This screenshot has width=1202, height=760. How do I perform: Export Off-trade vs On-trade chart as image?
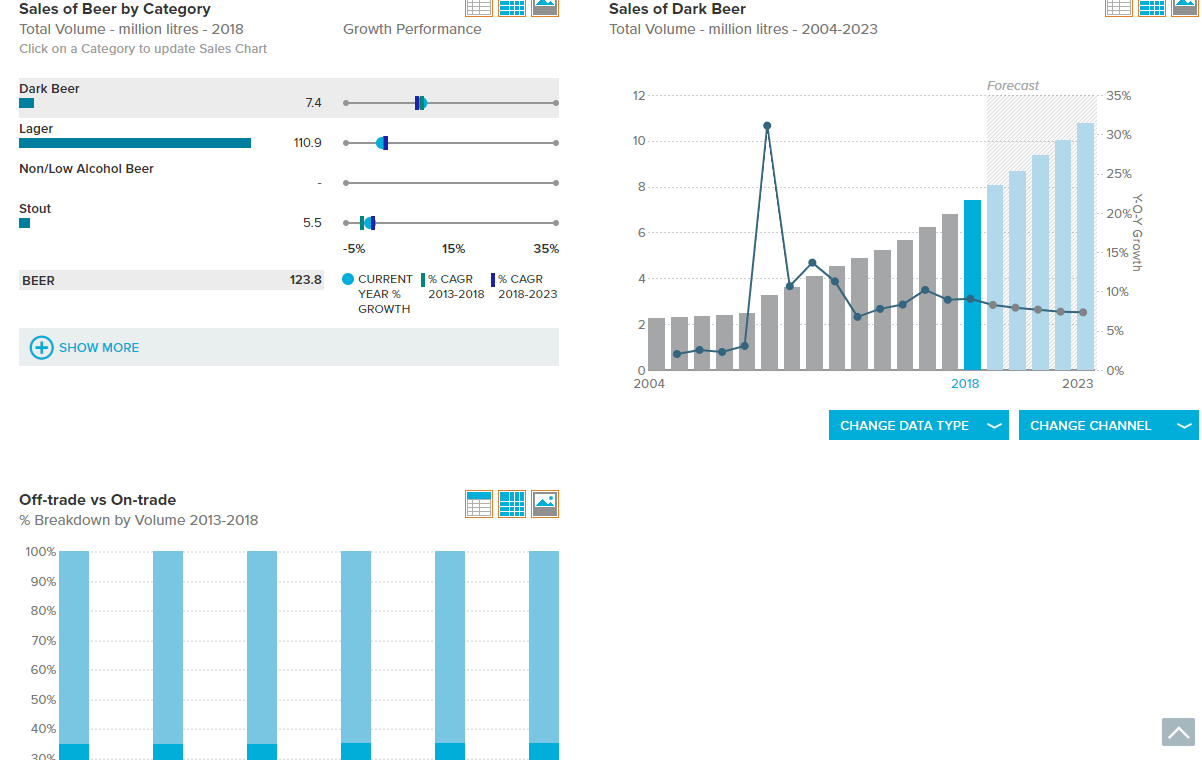click(545, 504)
